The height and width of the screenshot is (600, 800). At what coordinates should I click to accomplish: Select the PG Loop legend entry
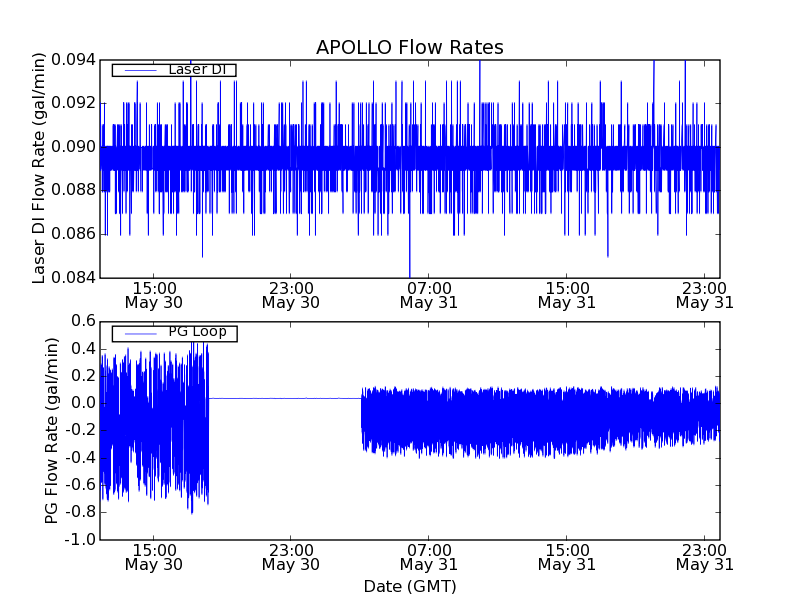(x=196, y=332)
